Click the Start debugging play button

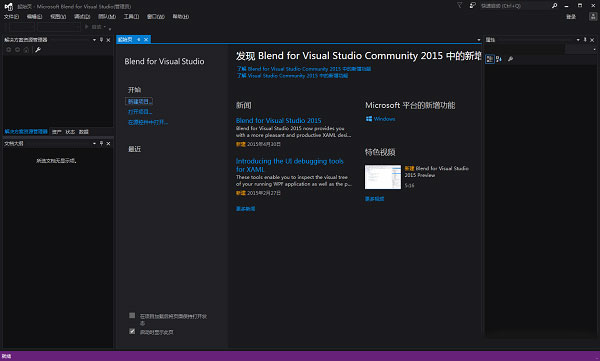click(87, 27)
